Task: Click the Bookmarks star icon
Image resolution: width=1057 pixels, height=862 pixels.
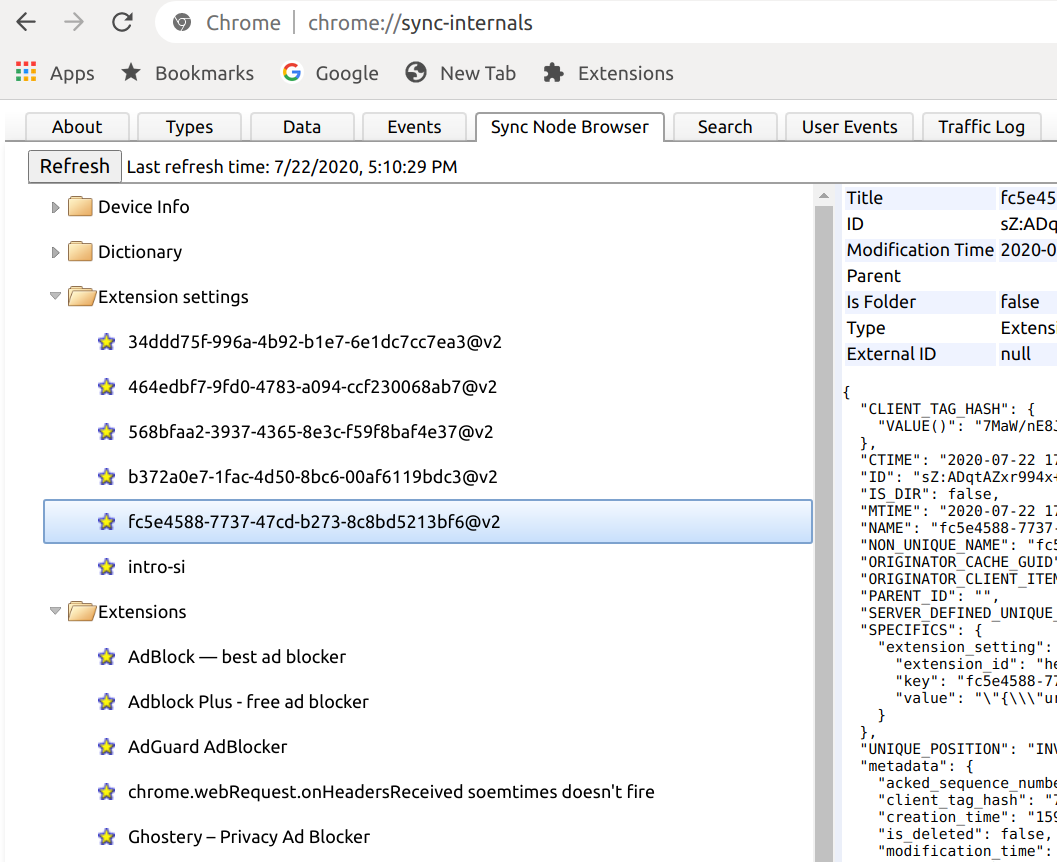Action: coord(131,71)
